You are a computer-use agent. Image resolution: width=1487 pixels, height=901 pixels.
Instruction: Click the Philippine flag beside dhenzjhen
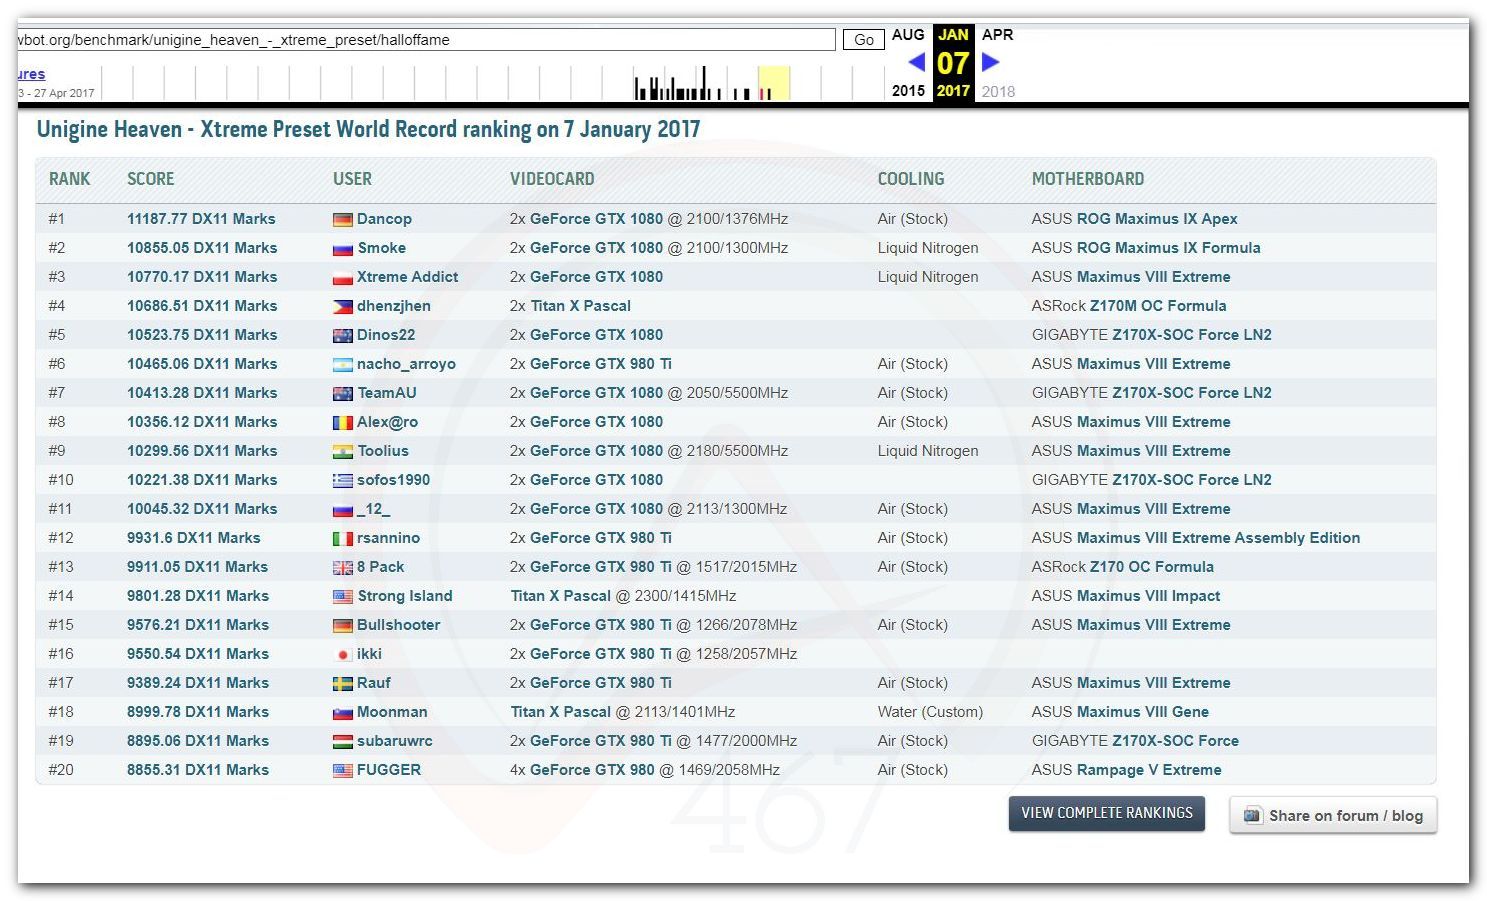342,307
